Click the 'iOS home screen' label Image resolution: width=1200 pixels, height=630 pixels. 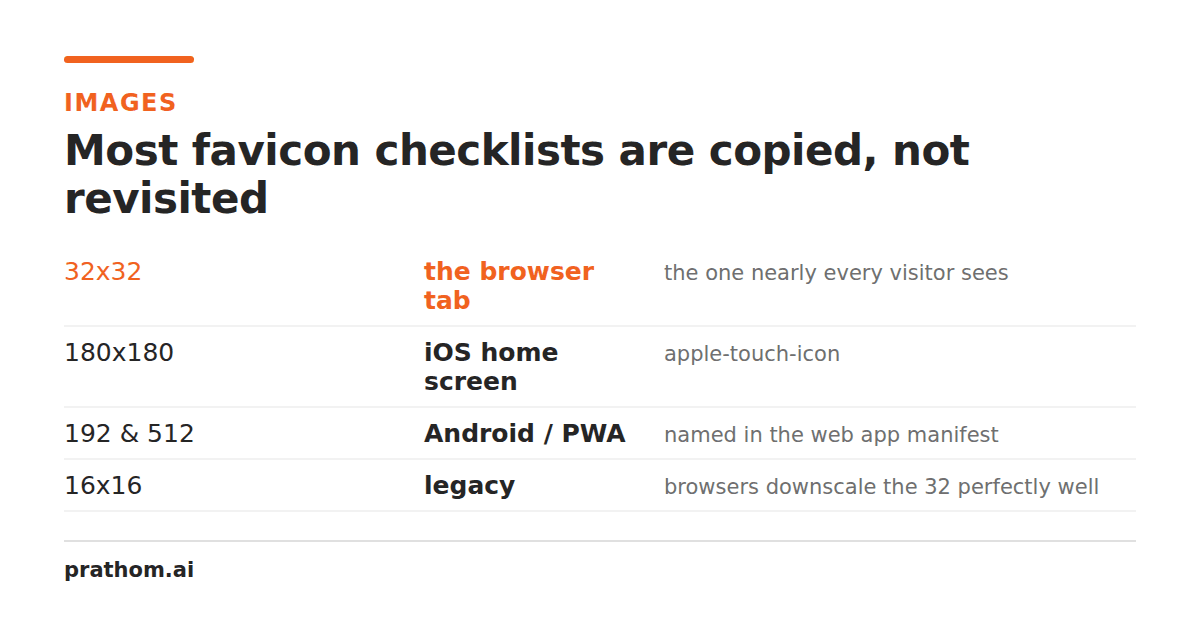[x=491, y=367]
